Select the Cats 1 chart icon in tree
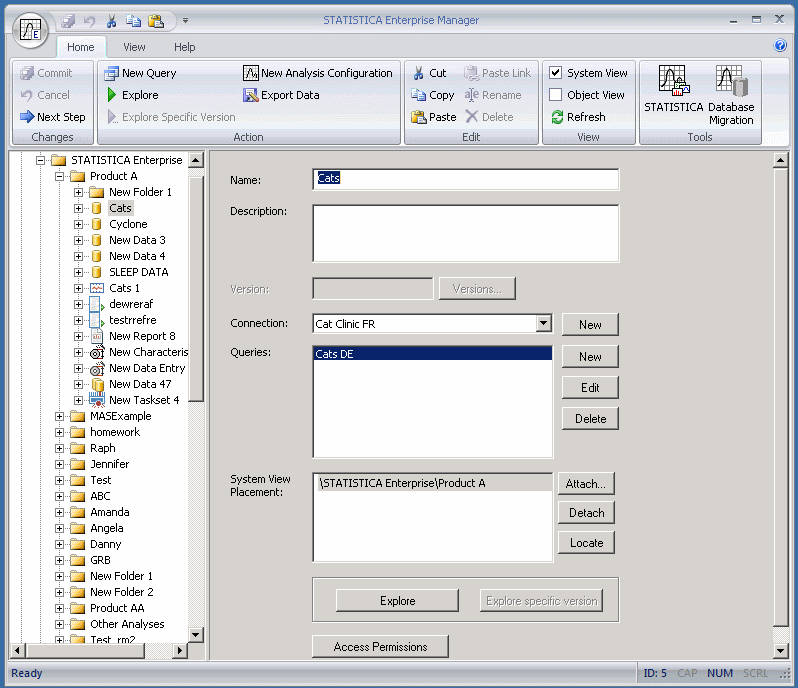The height and width of the screenshot is (688, 798). (x=97, y=289)
